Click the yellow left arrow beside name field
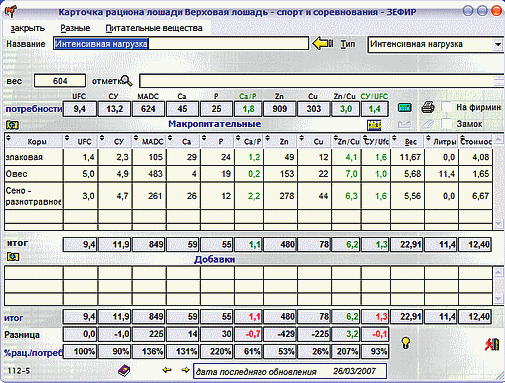 (322, 43)
